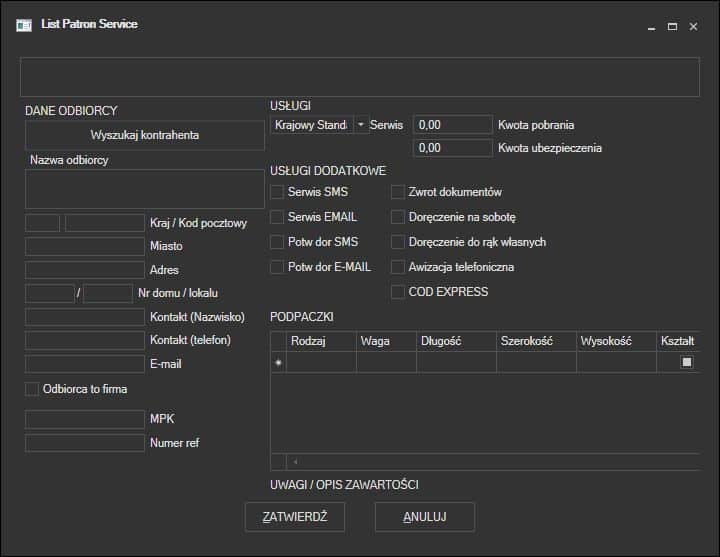
Task: Enable COD EXPRESS checkbox
Action: [398, 292]
